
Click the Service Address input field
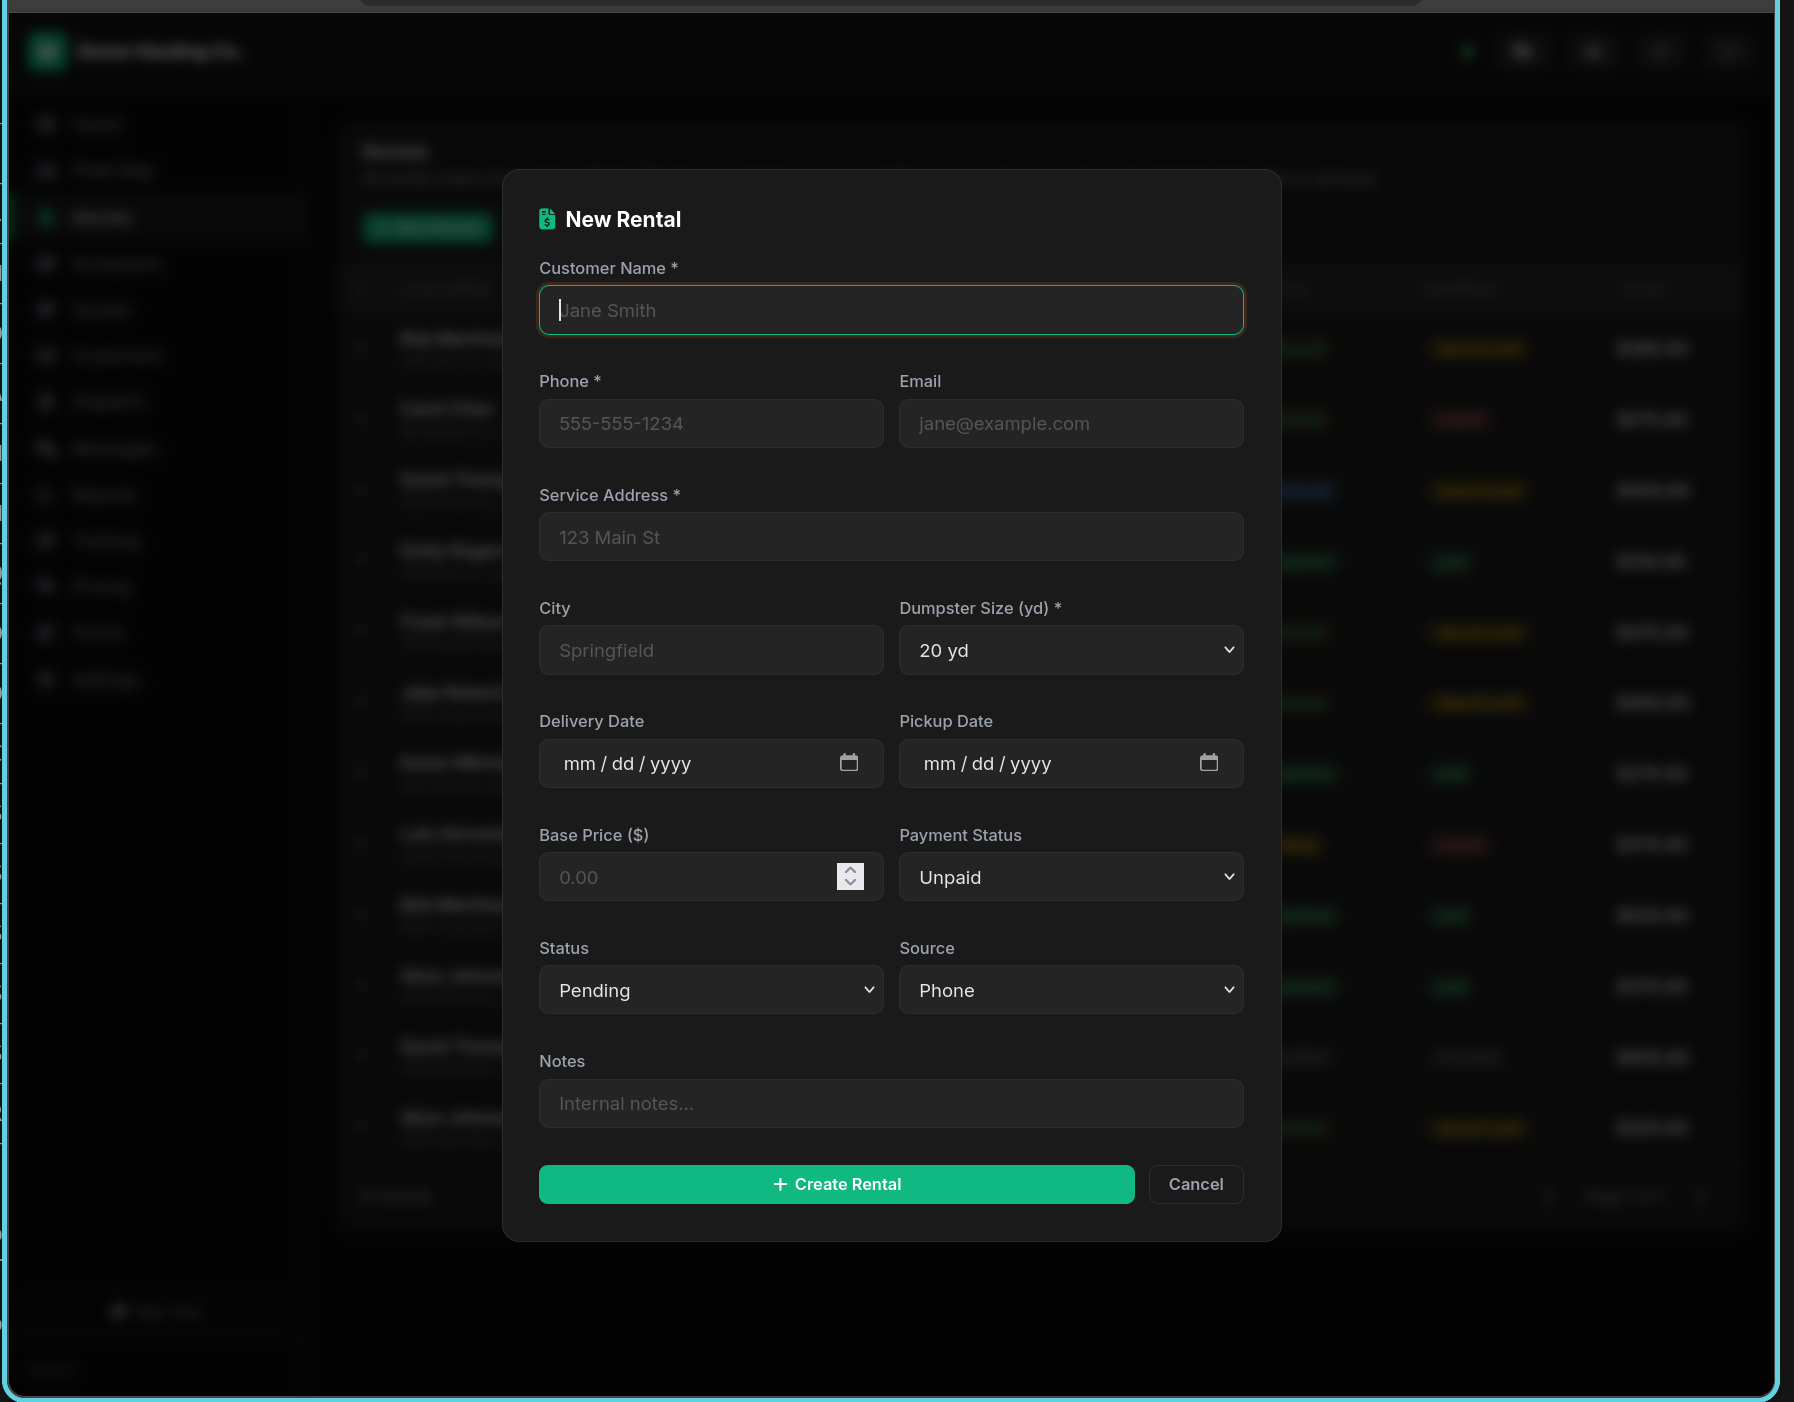point(890,537)
